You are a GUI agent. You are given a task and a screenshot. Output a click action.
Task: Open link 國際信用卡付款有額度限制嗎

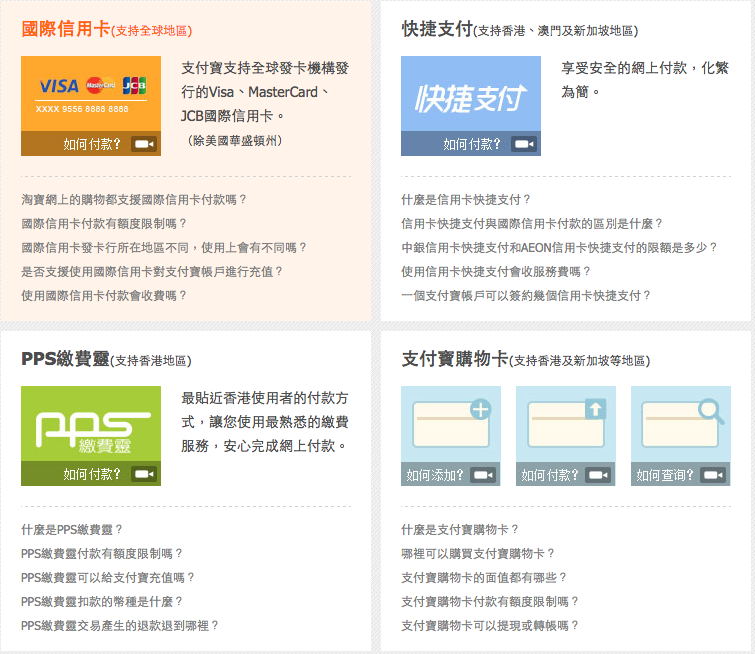[x=104, y=223]
